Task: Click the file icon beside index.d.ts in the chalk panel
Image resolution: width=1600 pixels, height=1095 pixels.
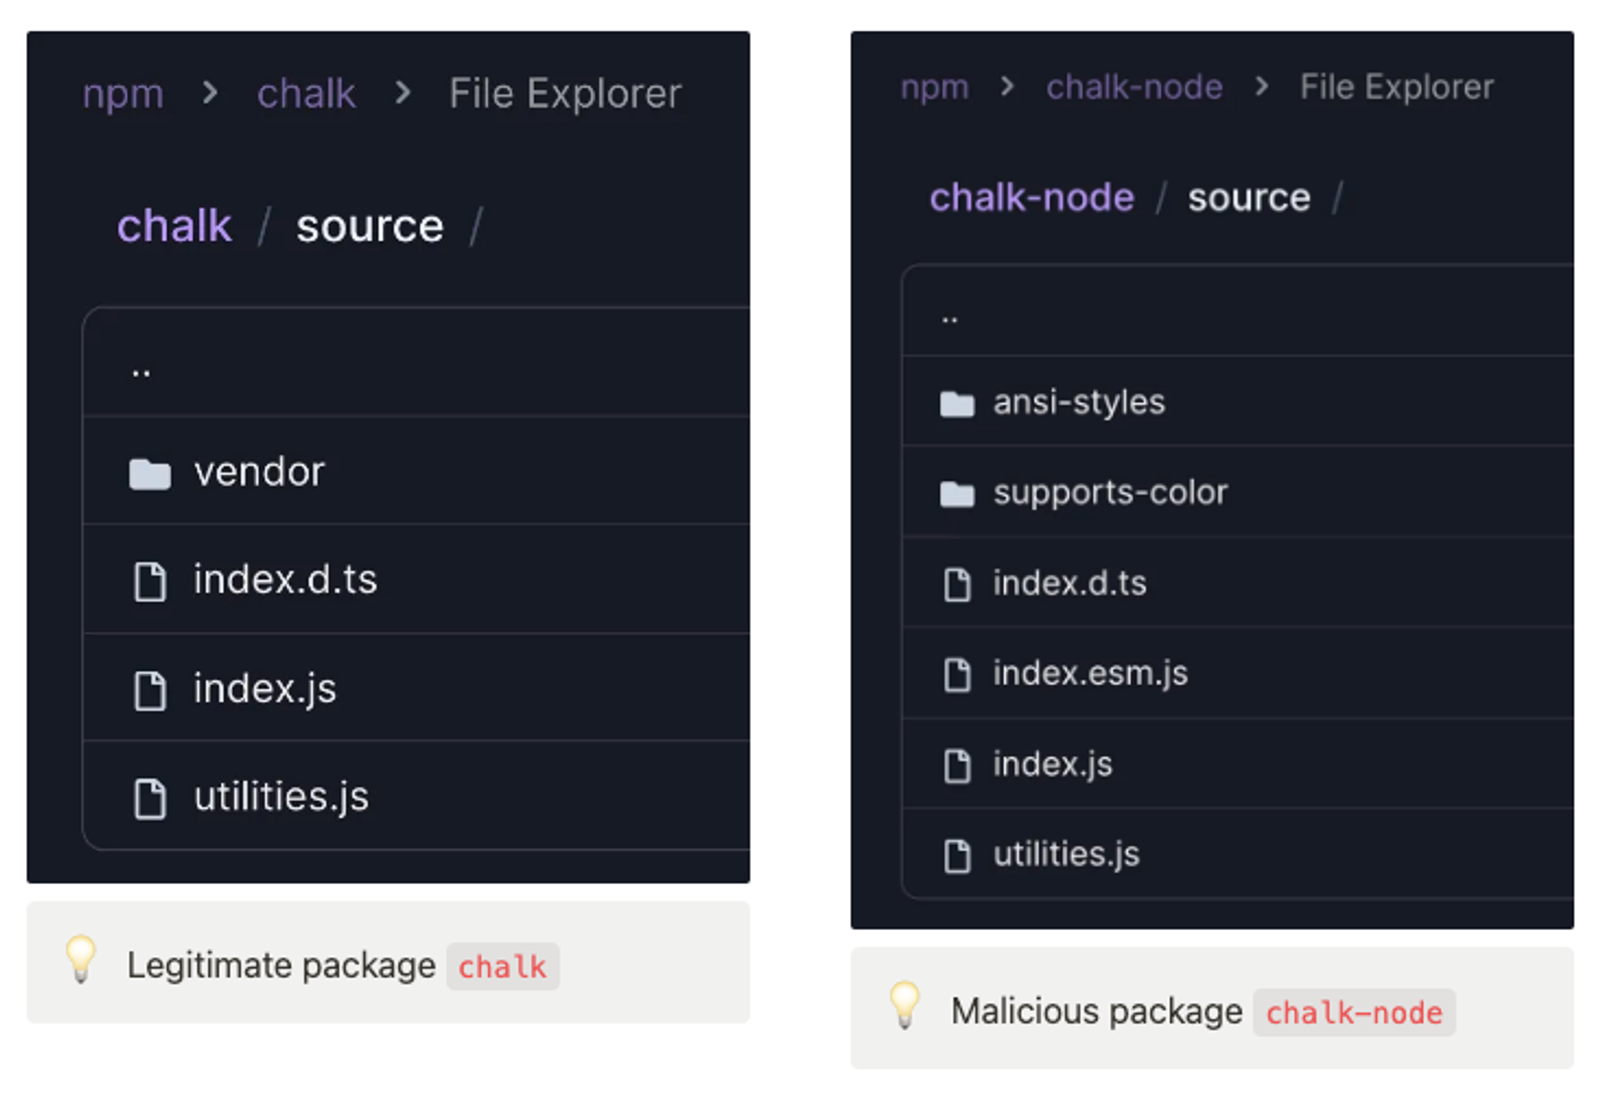Action: coord(150,581)
